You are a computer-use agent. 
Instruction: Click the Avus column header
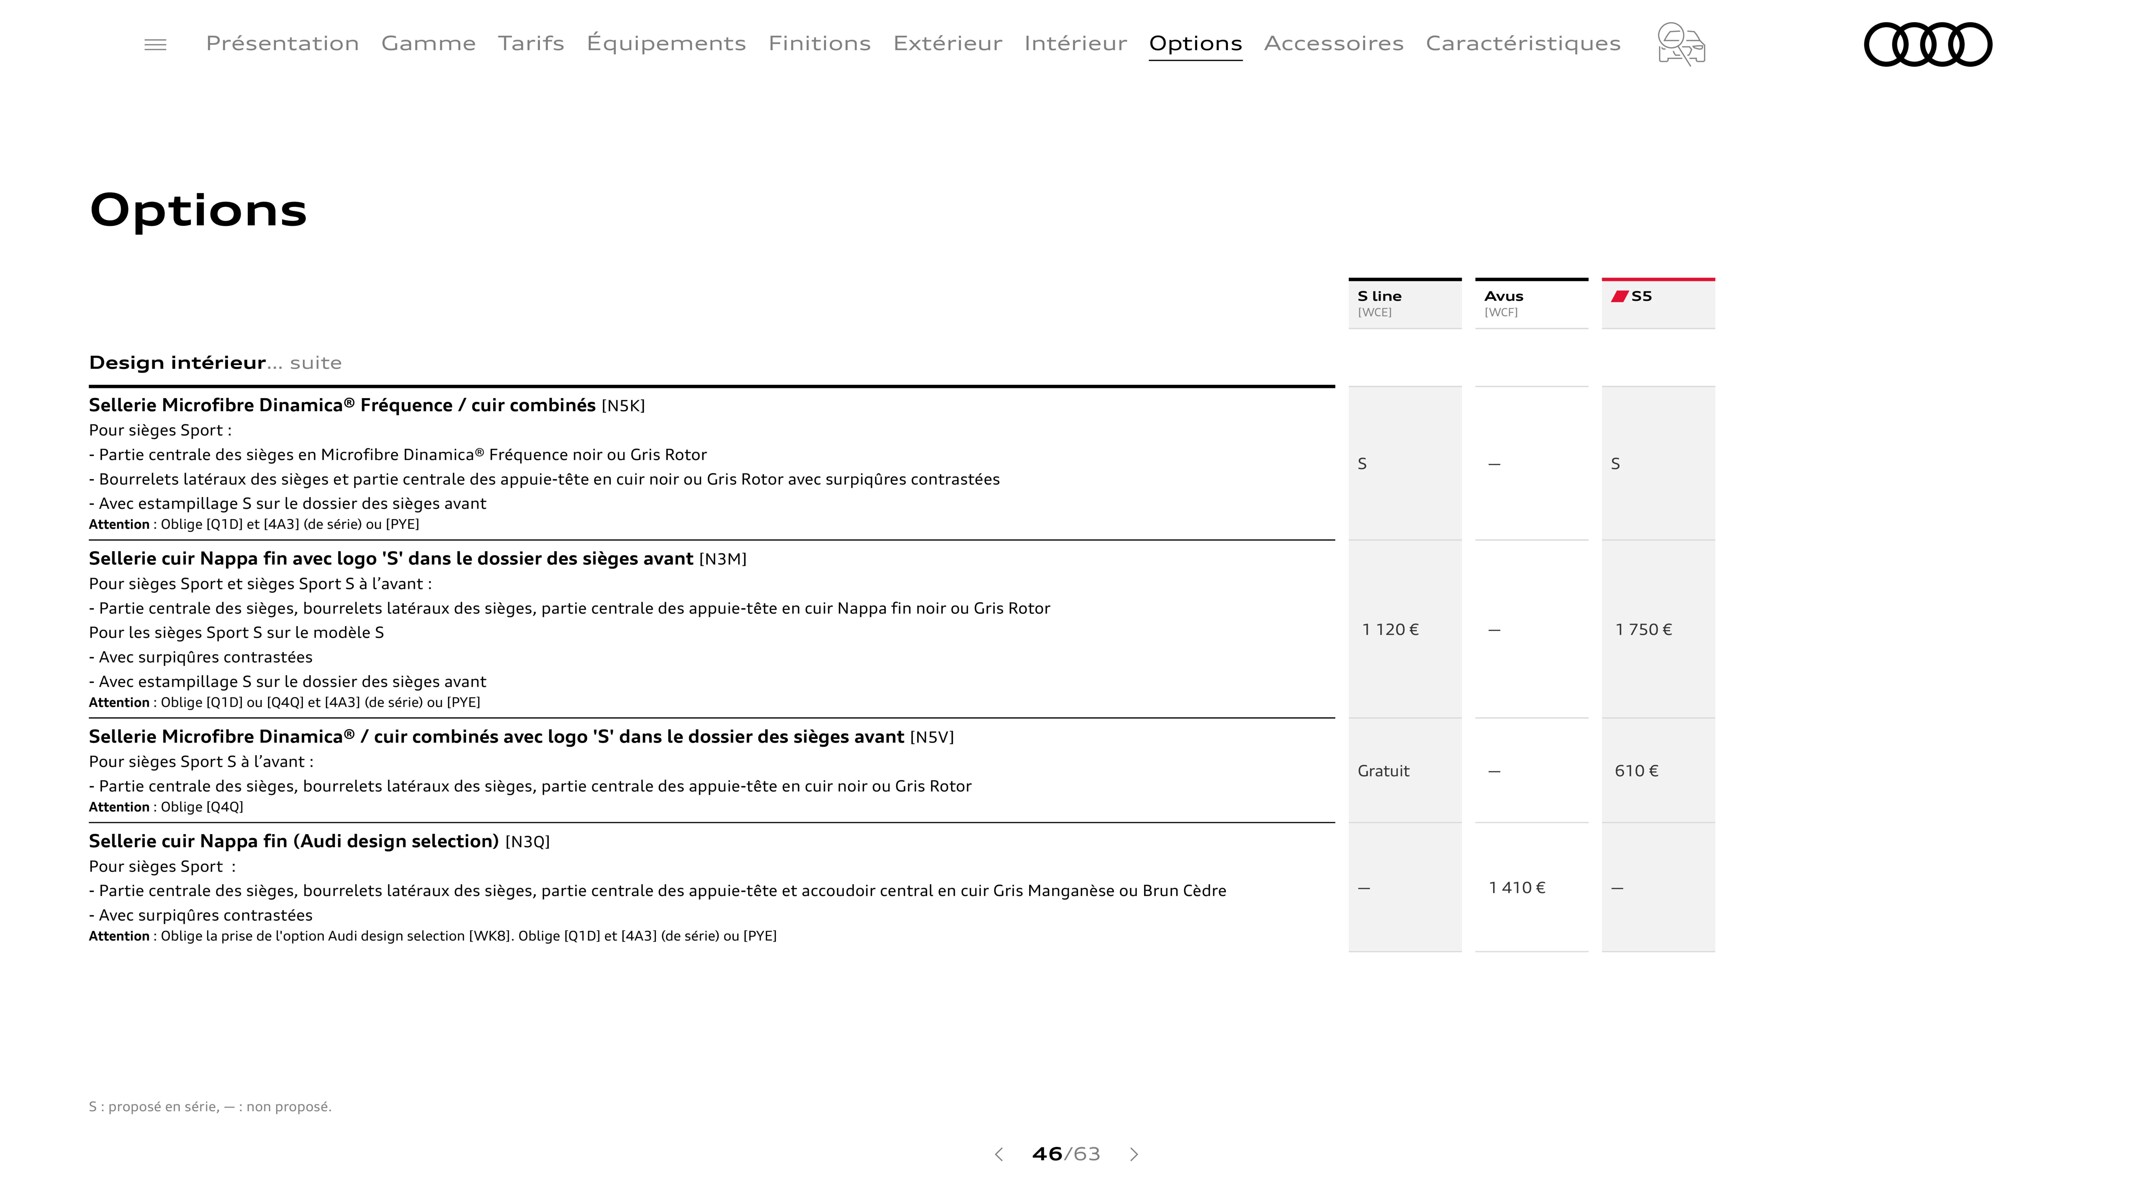[1531, 303]
